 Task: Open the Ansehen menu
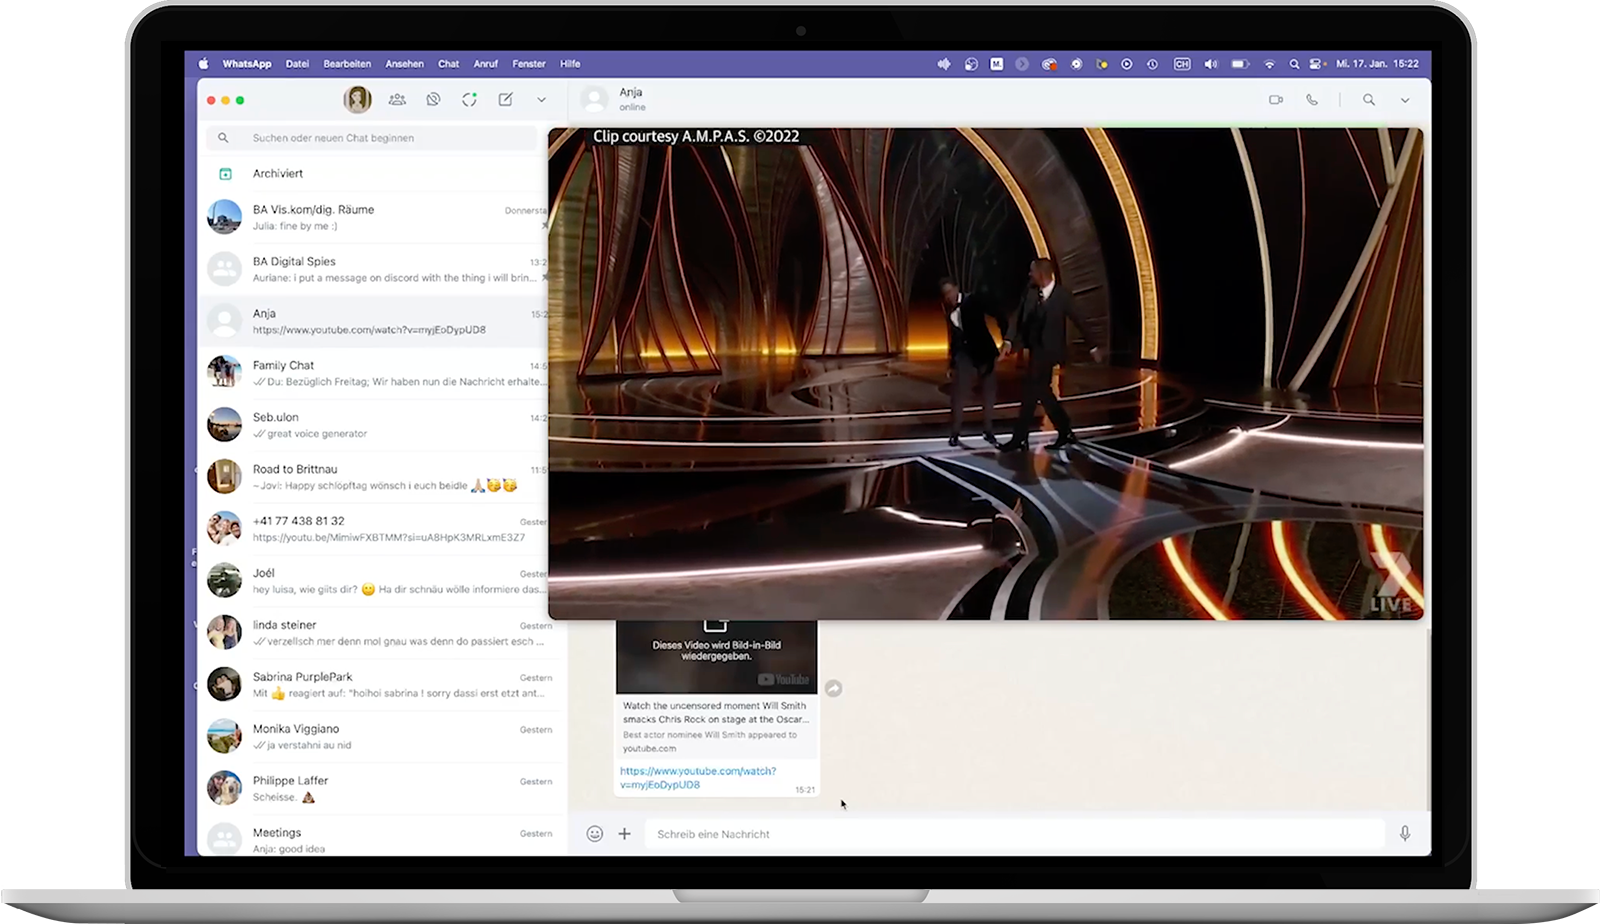coord(405,64)
